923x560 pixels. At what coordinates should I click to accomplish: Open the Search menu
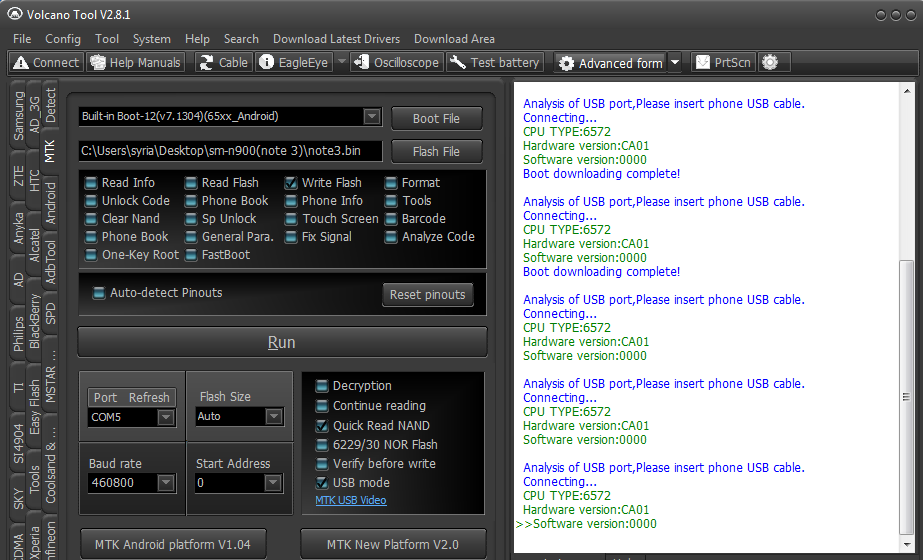(241, 39)
